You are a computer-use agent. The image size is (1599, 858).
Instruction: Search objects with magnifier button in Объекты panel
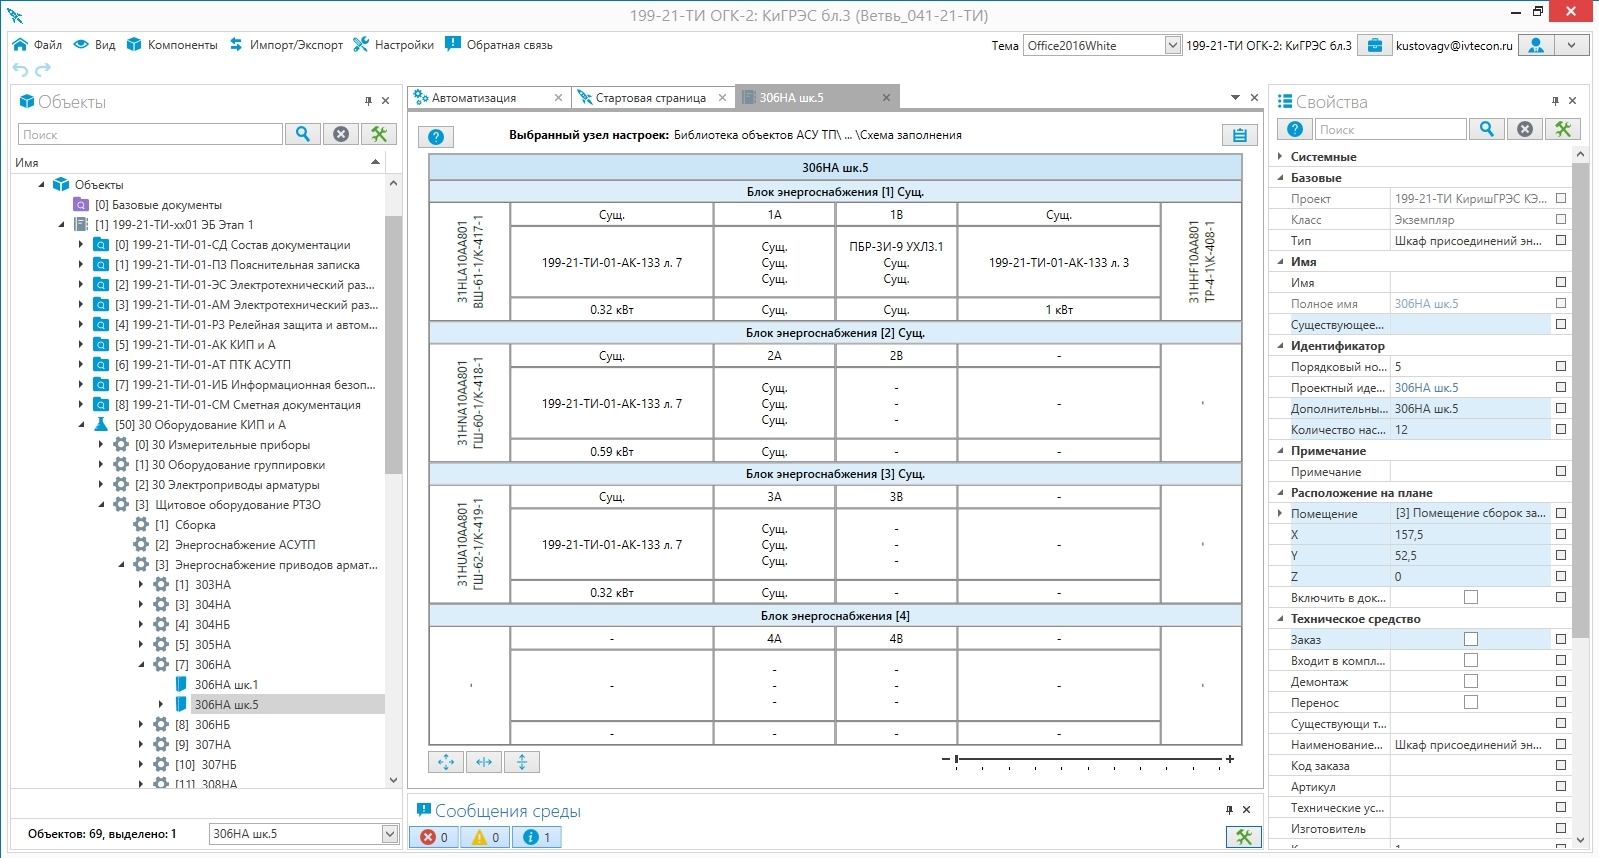pyautogui.click(x=303, y=134)
